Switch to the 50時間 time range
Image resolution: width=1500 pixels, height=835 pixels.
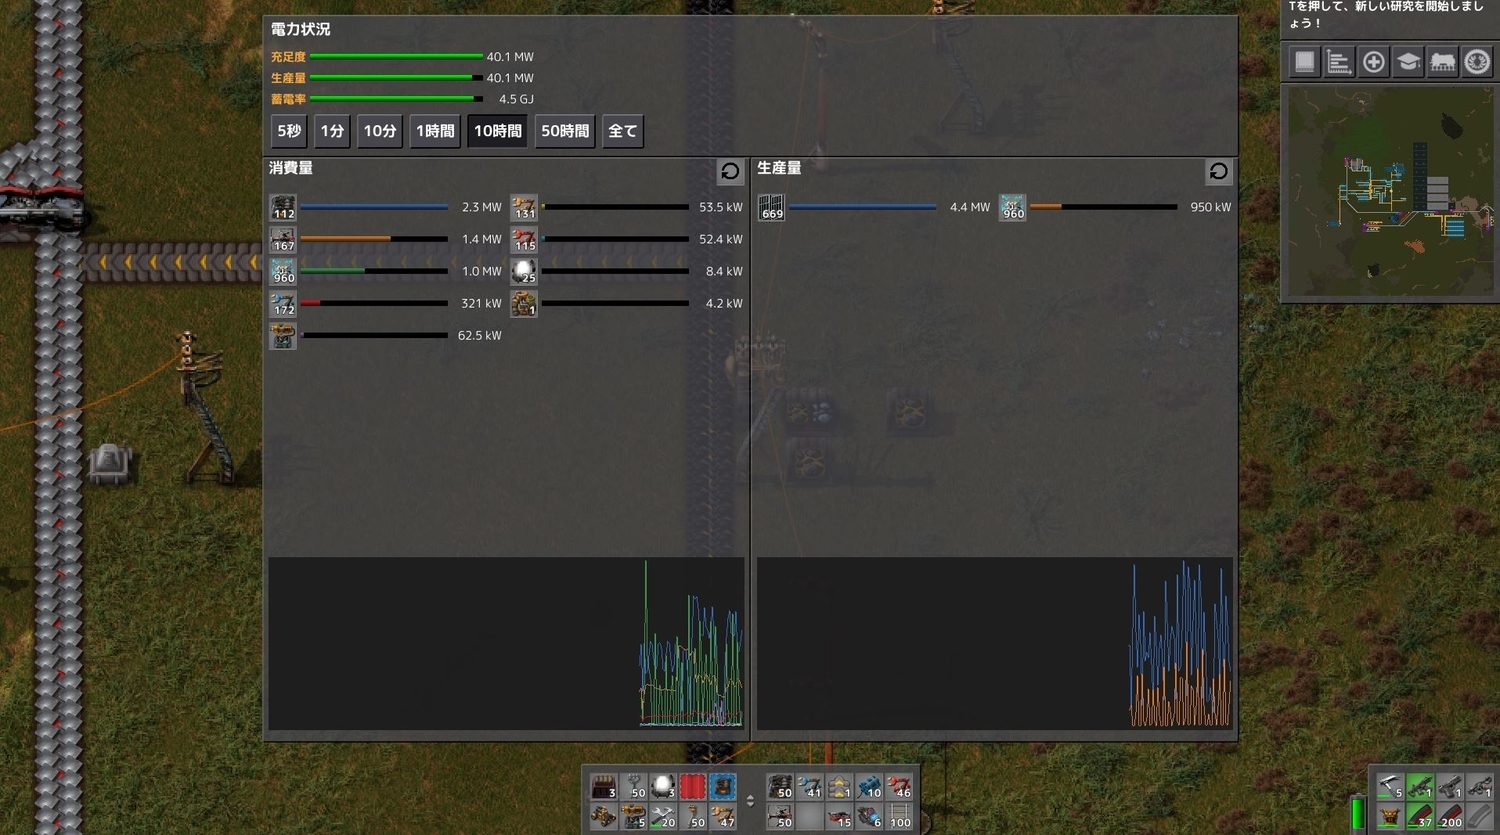click(565, 131)
